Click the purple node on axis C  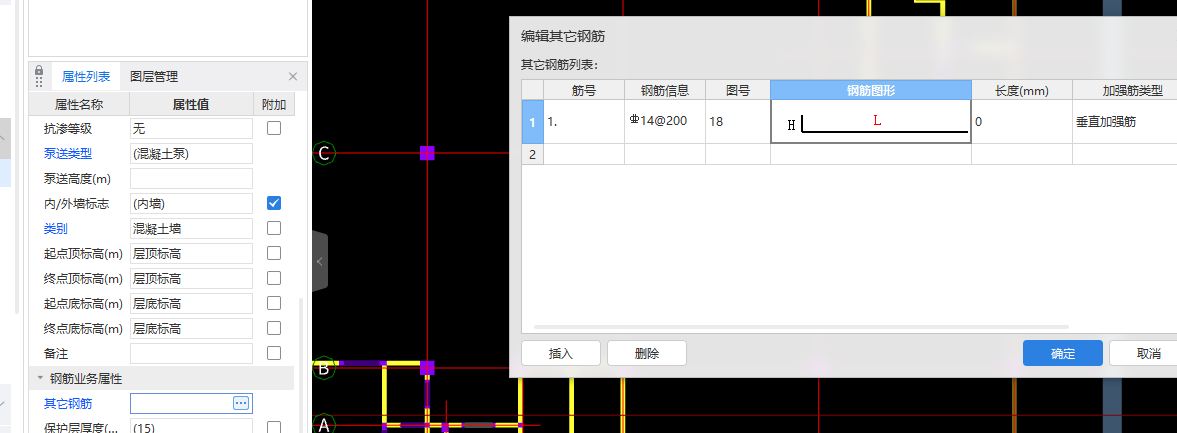tap(427, 153)
